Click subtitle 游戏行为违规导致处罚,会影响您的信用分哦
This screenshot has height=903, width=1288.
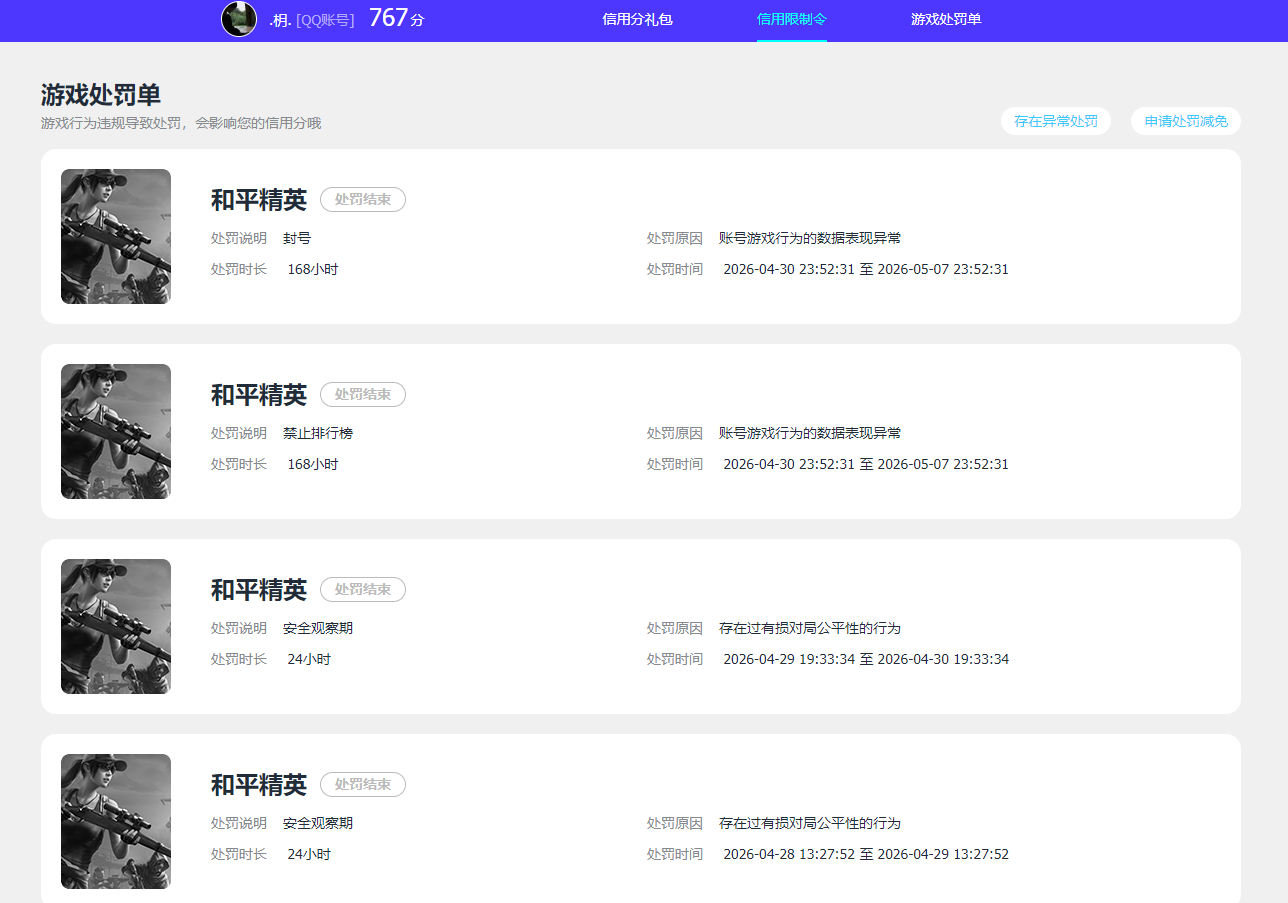click(181, 123)
